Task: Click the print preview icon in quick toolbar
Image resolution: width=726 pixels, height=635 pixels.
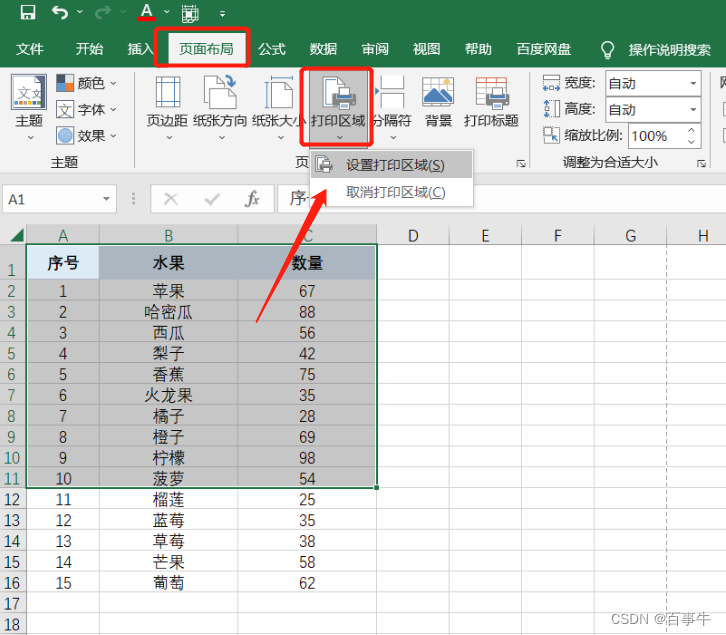Action: pos(190,13)
